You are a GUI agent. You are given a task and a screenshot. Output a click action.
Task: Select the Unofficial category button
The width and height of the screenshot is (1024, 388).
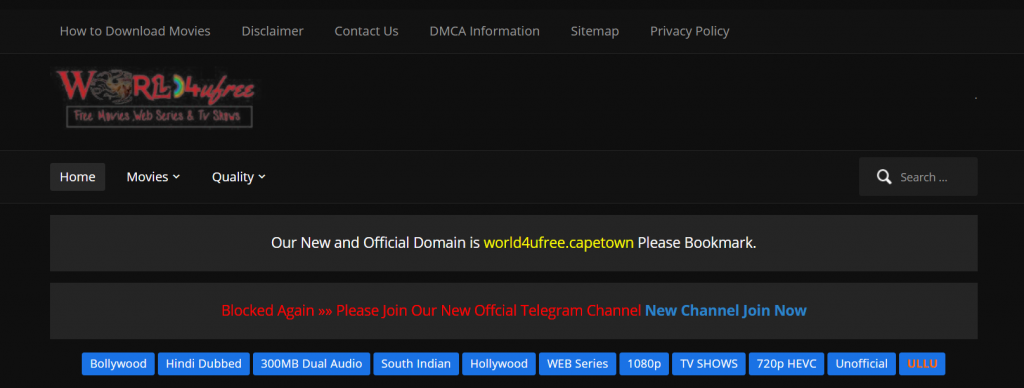click(x=861, y=364)
